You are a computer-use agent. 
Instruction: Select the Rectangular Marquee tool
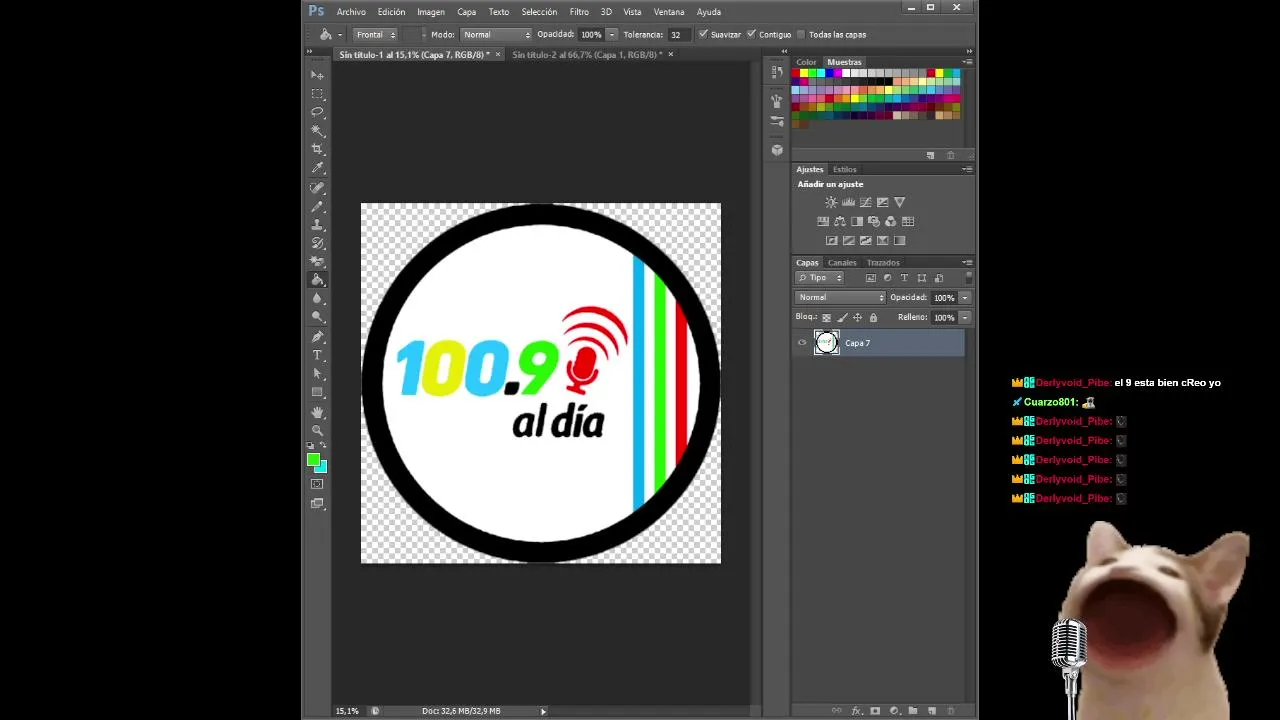click(x=317, y=94)
